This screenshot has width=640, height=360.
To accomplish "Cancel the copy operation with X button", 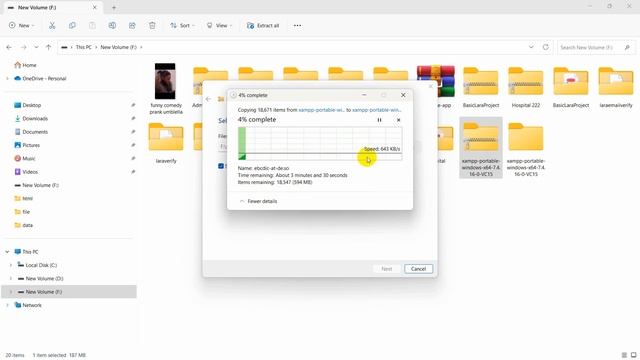I will pos(398,120).
